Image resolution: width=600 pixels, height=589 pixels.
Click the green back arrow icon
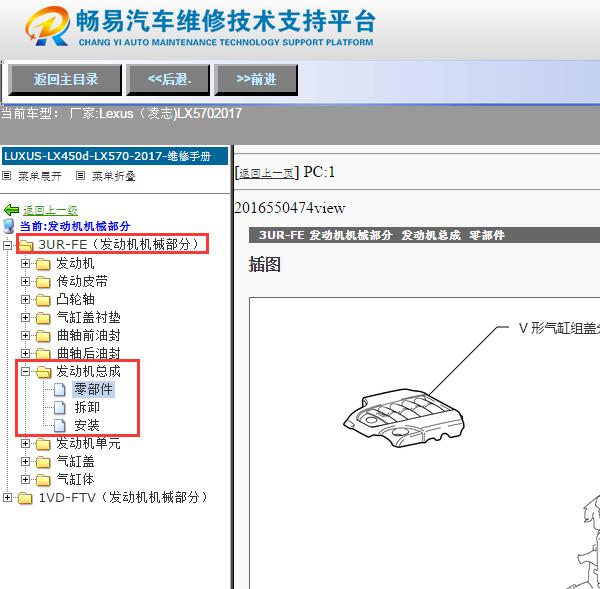pyautogui.click(x=11, y=210)
